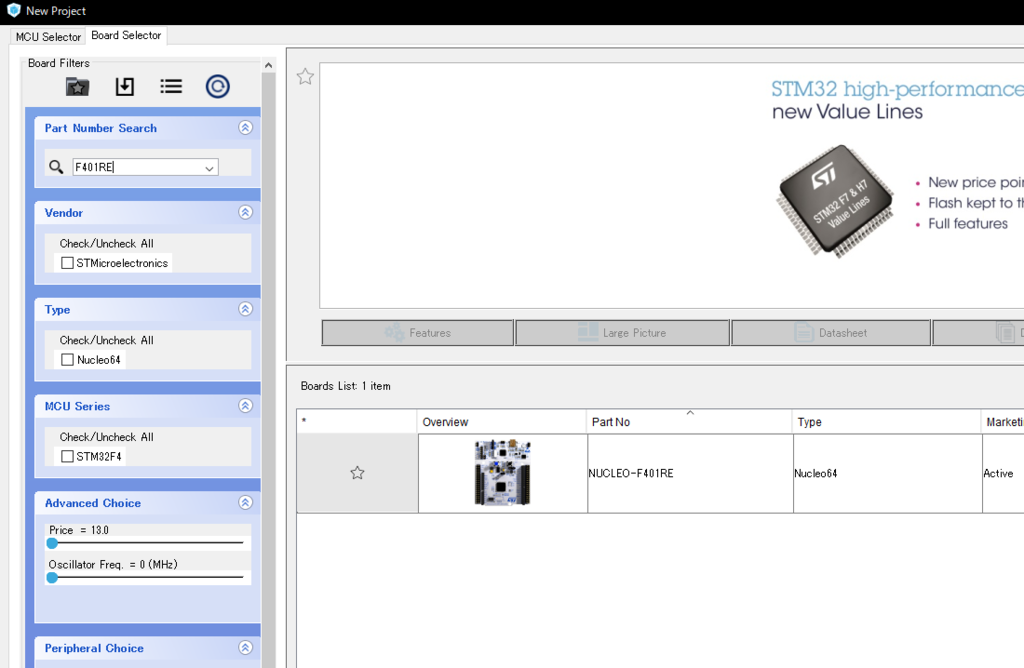Toggle the STM32F4 series checkbox
This screenshot has height=668, width=1024.
pos(67,456)
